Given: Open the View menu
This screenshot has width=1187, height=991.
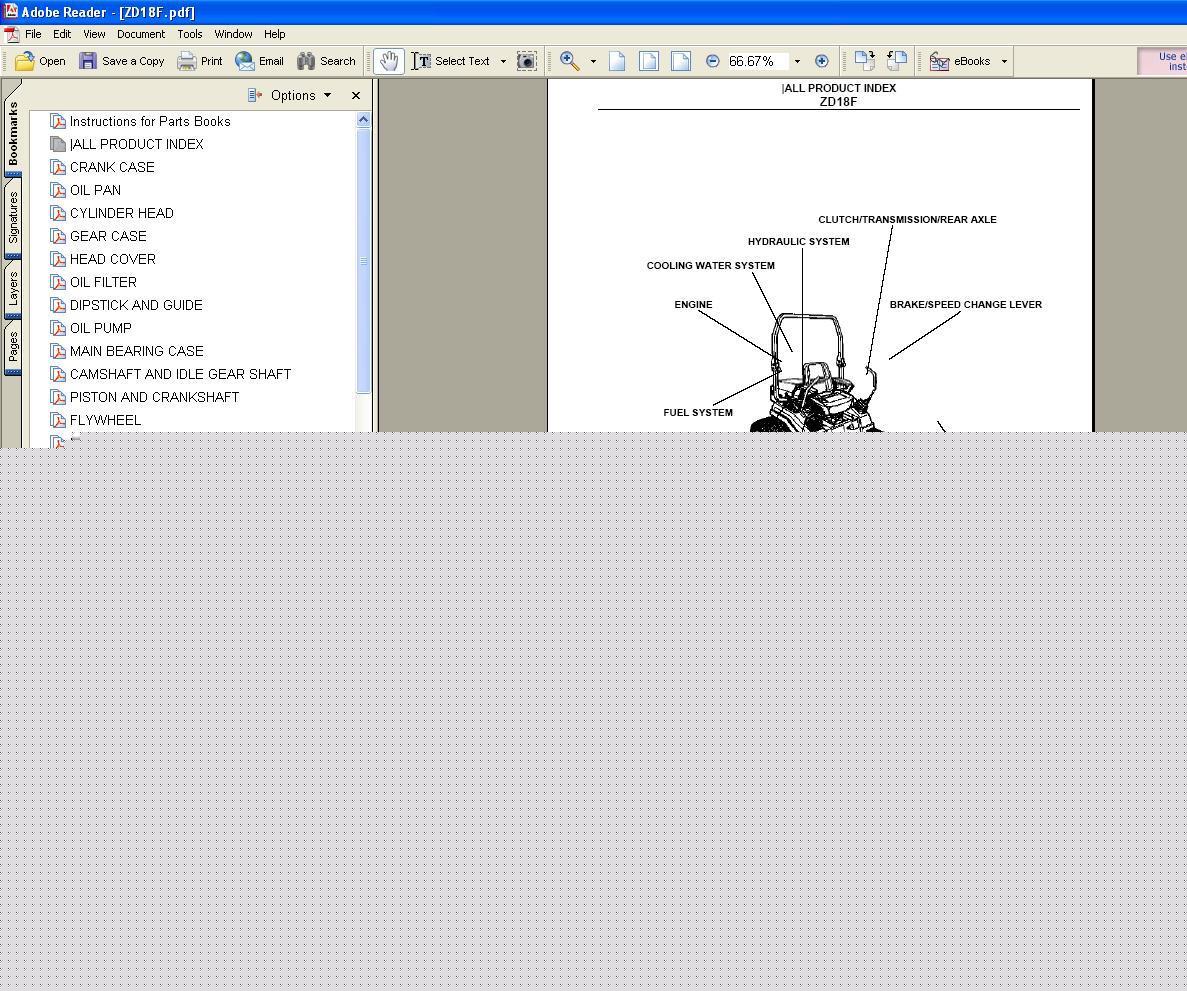Looking at the screenshot, I should click(94, 34).
